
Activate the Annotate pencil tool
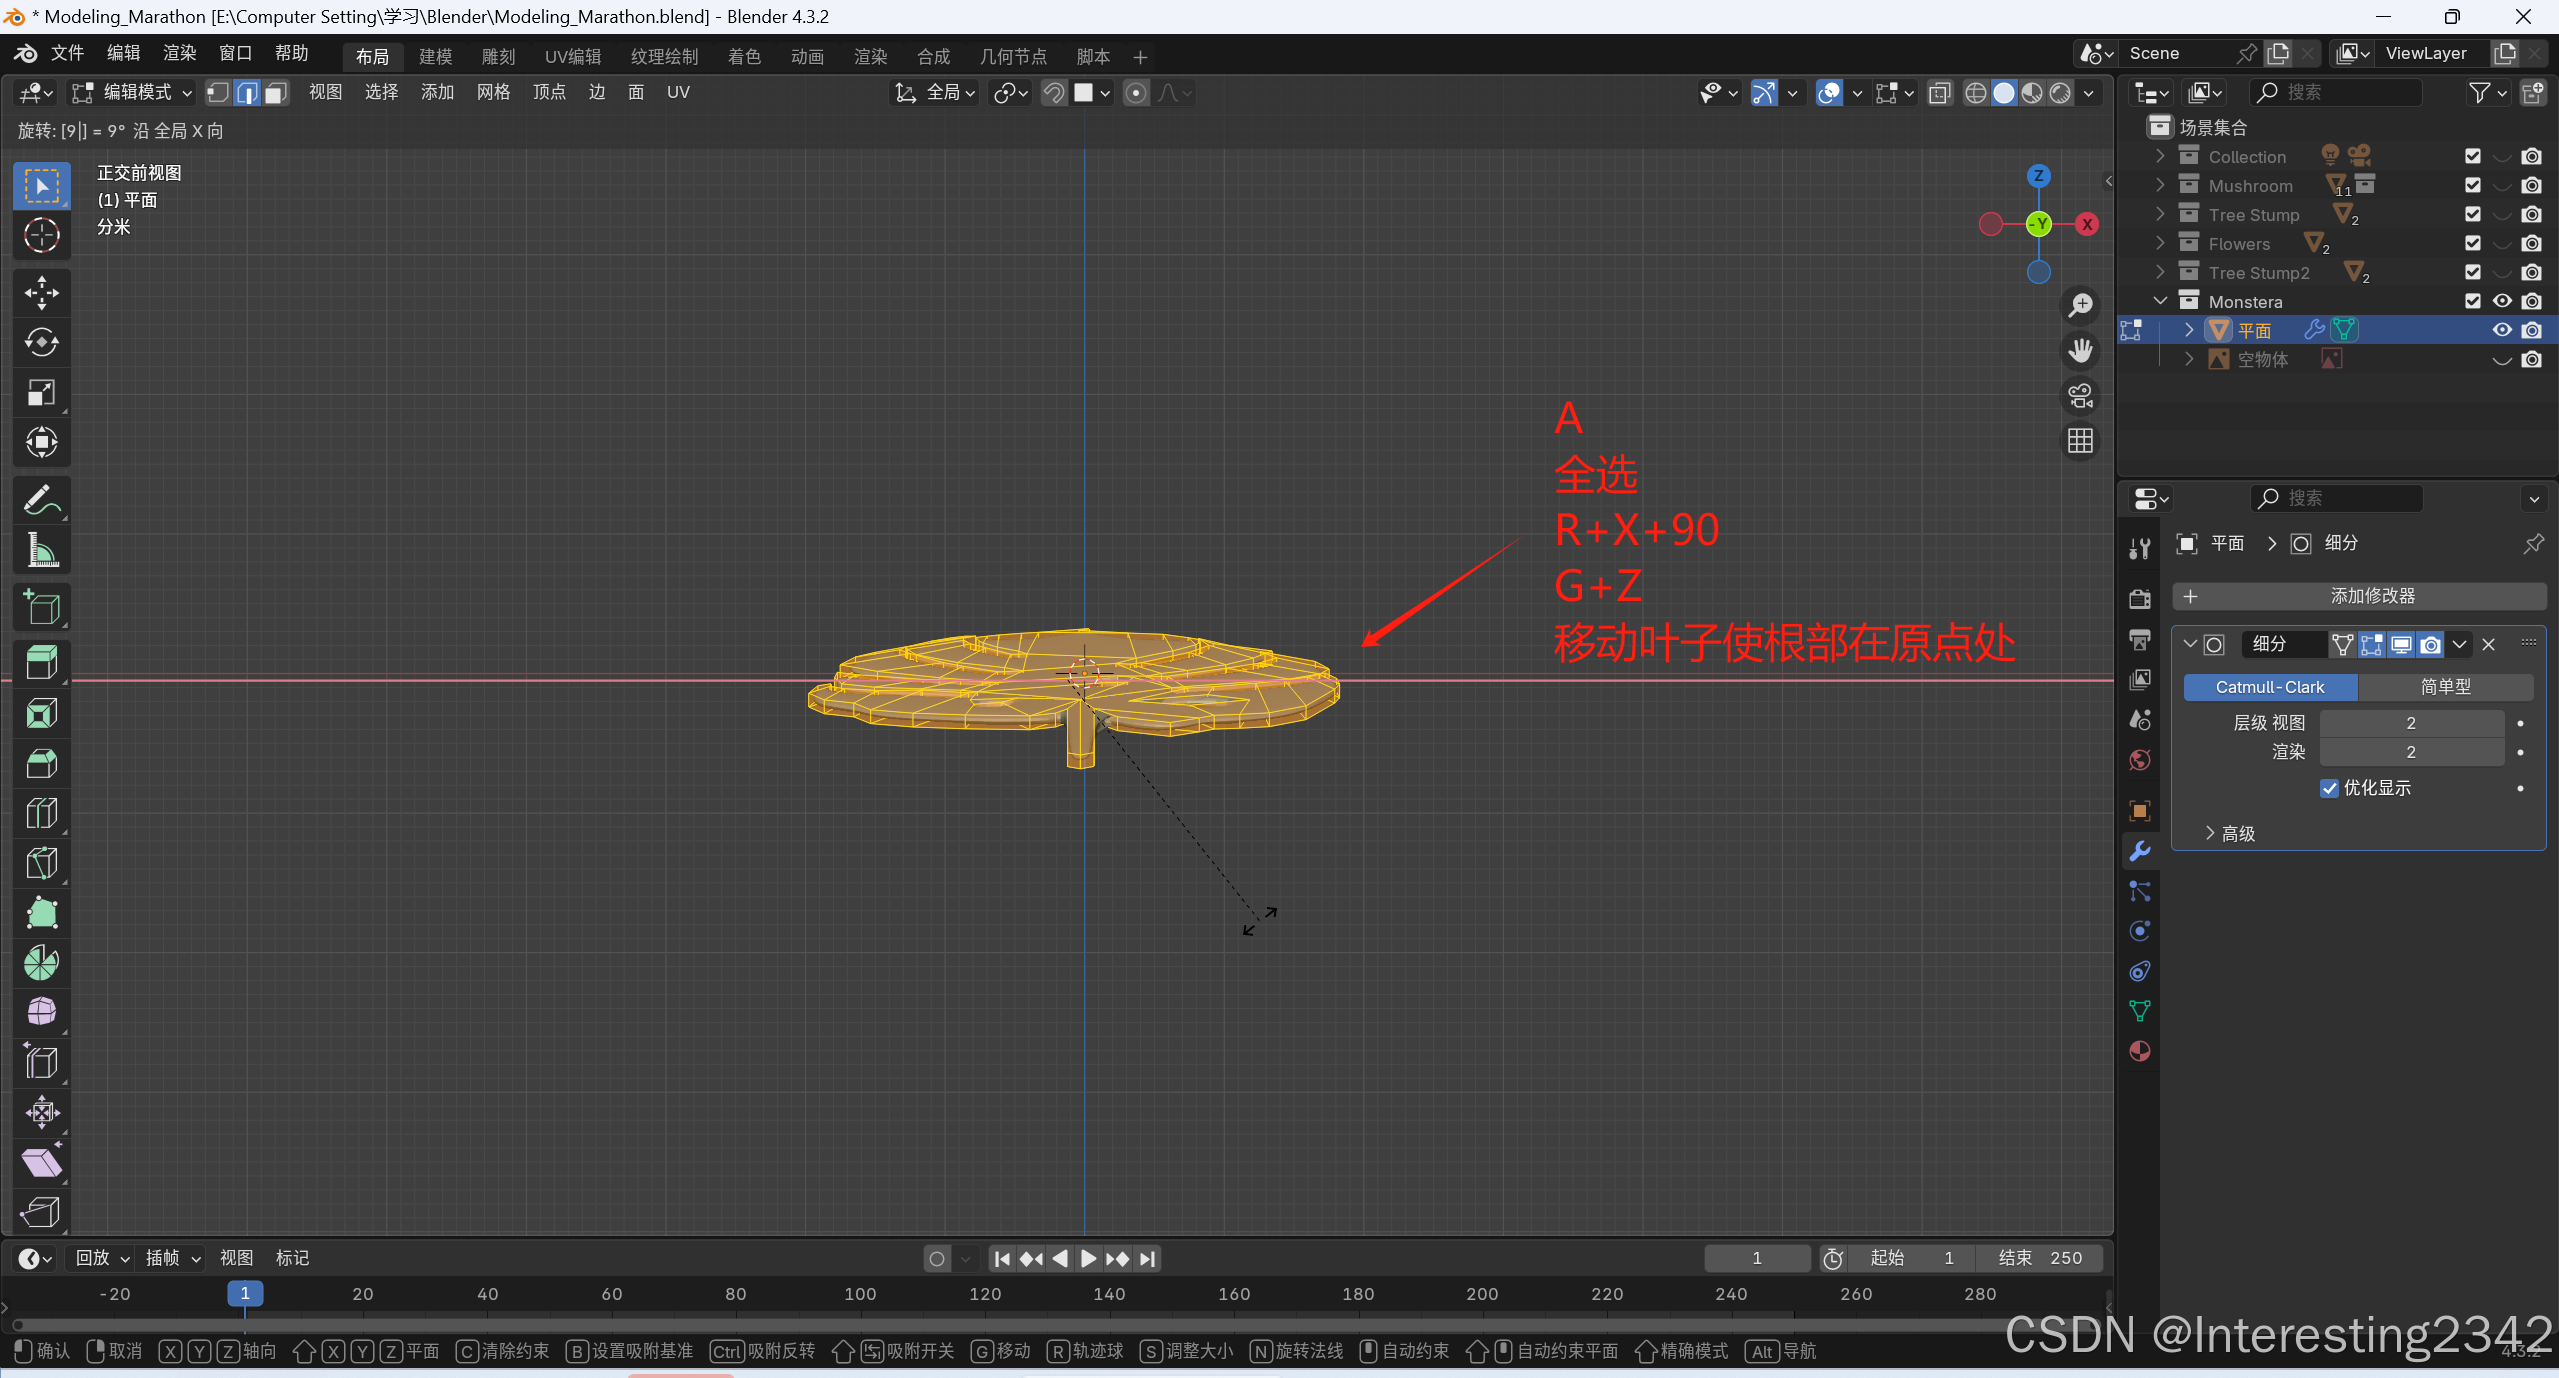[41, 500]
